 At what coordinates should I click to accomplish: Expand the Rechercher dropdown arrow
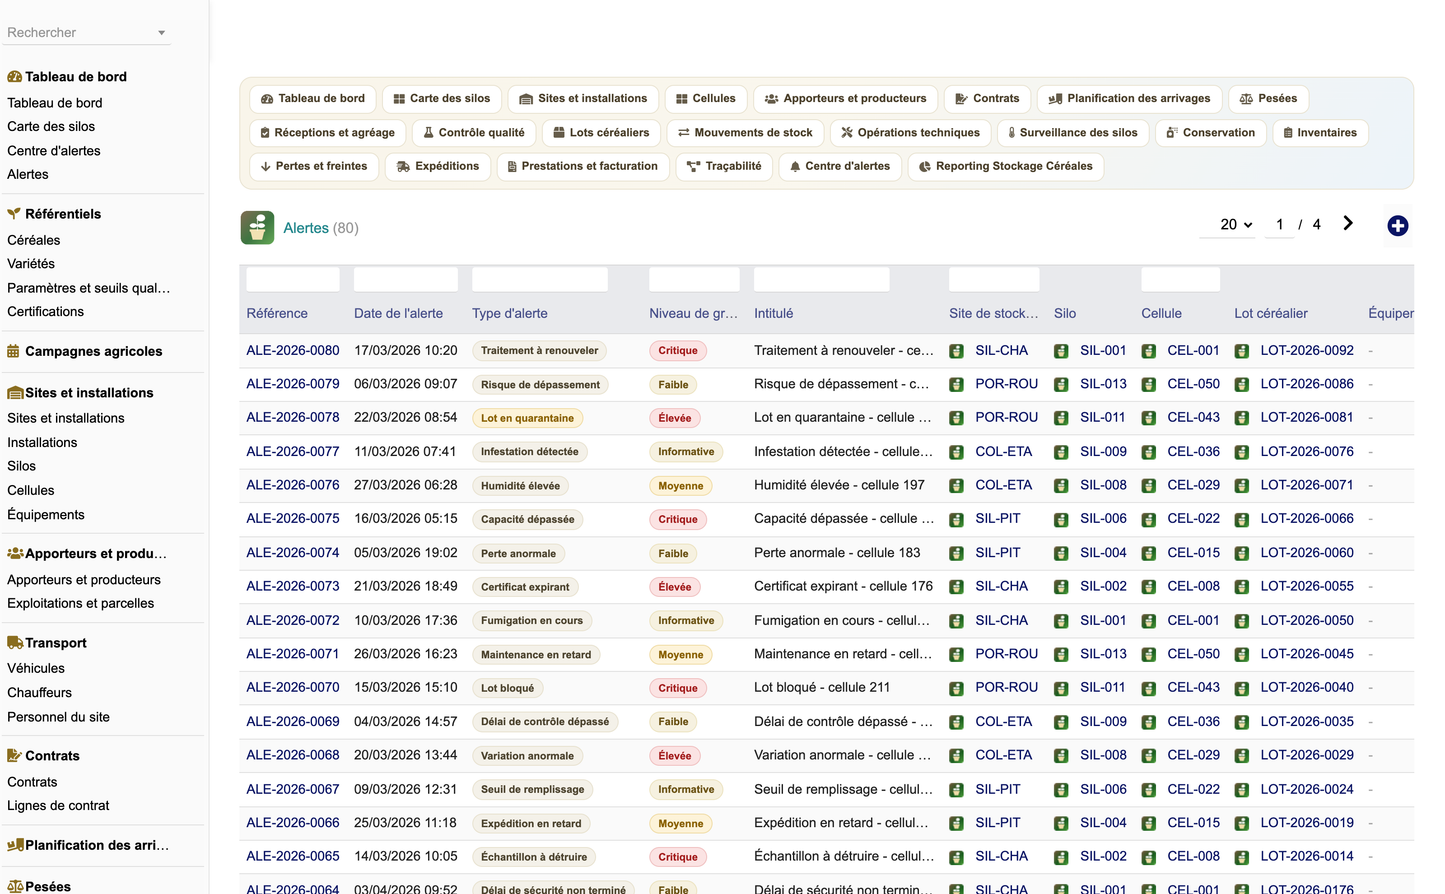(161, 33)
